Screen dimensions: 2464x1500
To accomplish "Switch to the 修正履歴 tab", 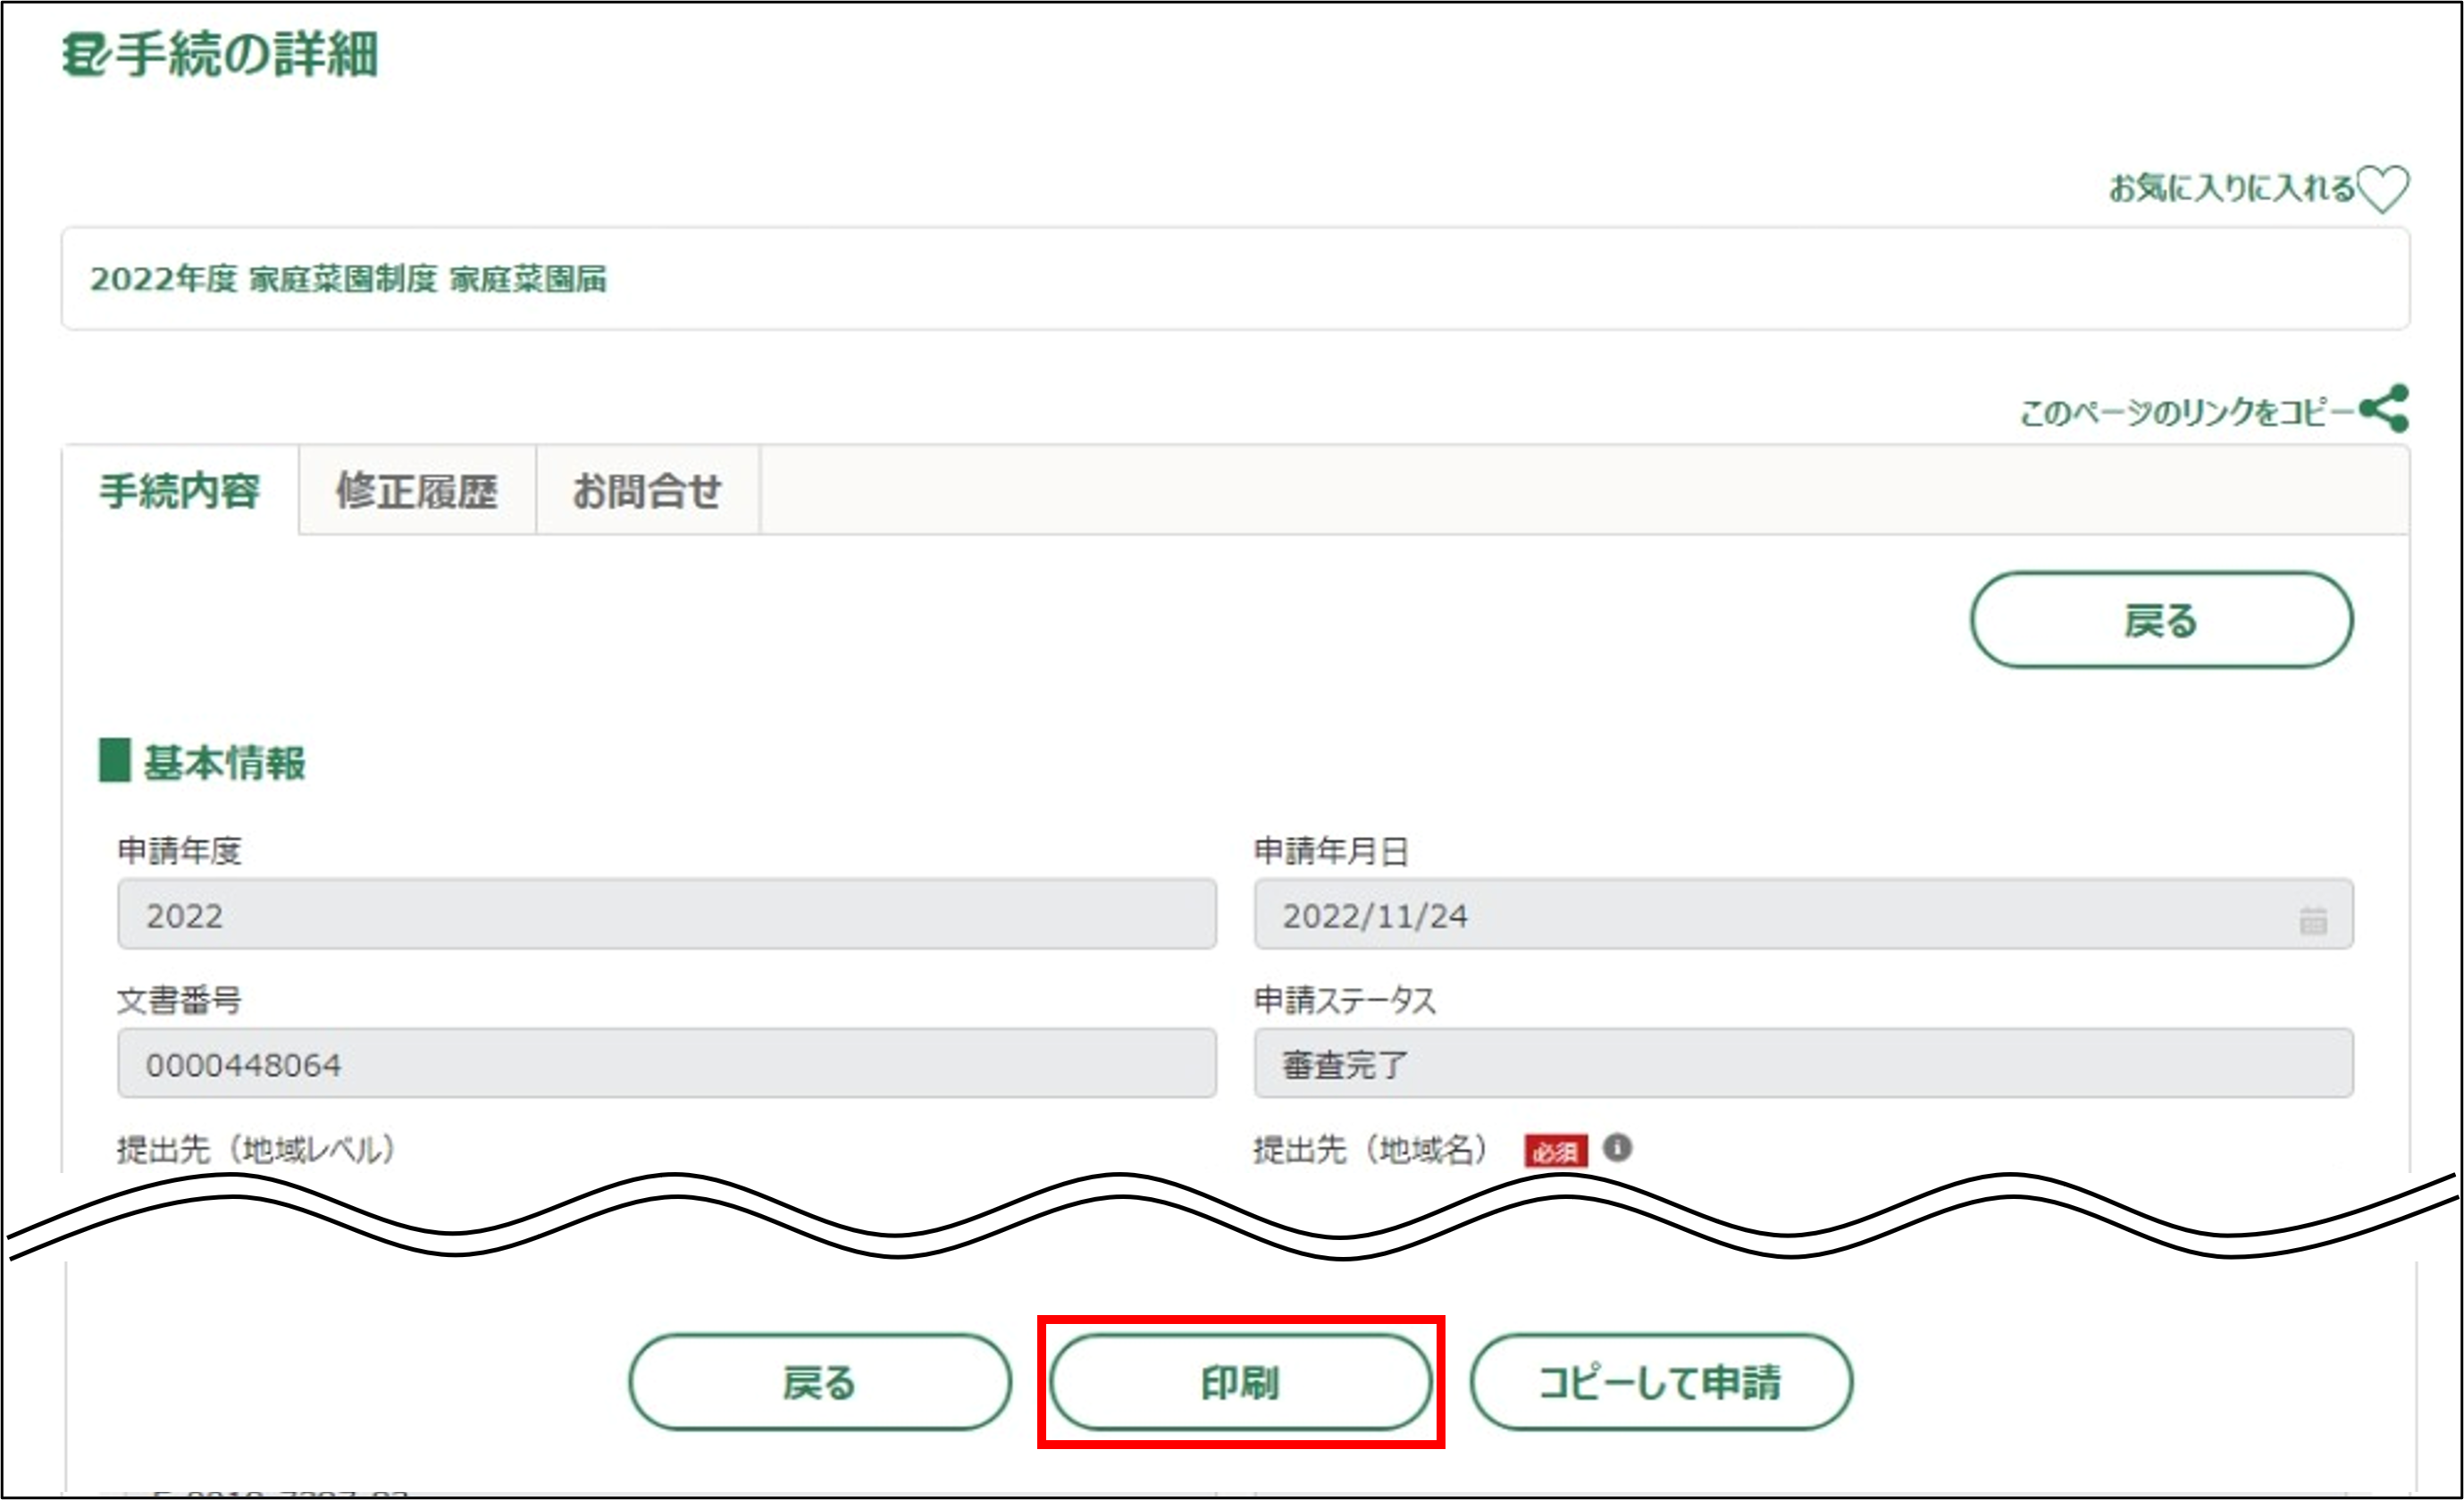I will click(x=417, y=491).
